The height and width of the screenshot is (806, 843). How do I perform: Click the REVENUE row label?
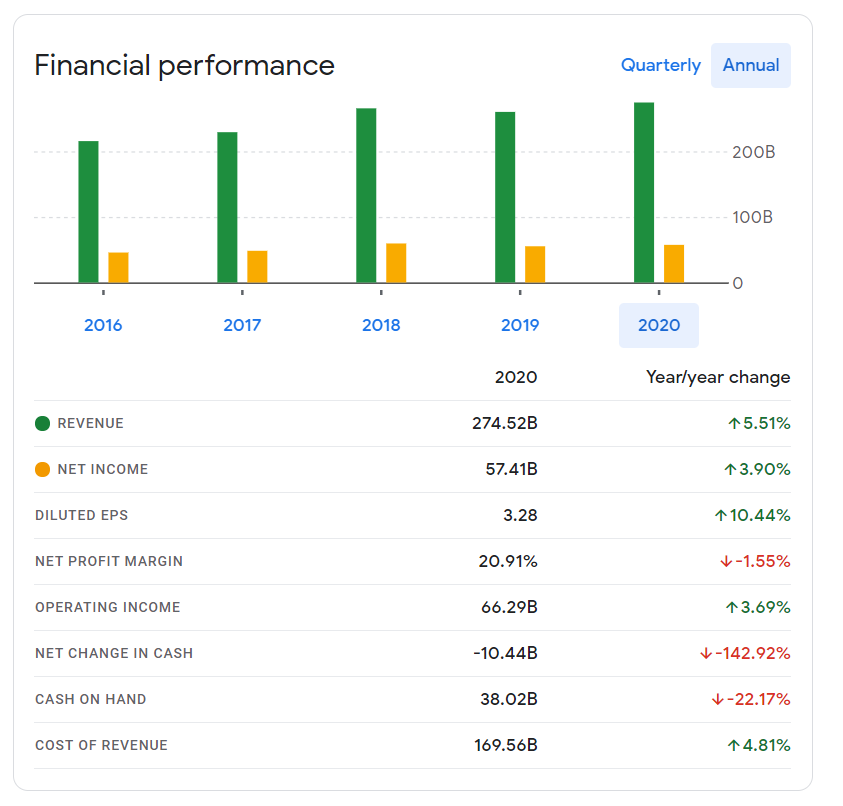click(90, 424)
